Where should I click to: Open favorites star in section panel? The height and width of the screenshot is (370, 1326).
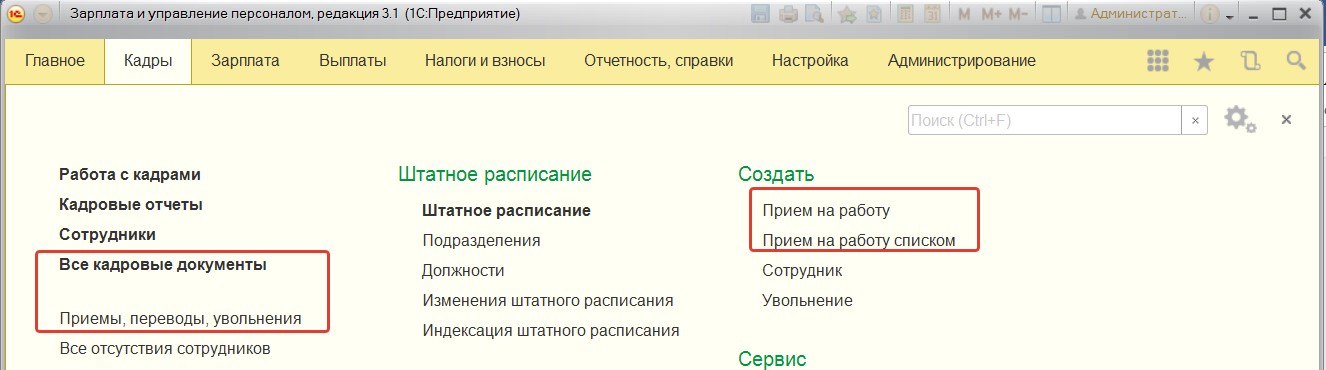pyautogui.click(x=1204, y=61)
